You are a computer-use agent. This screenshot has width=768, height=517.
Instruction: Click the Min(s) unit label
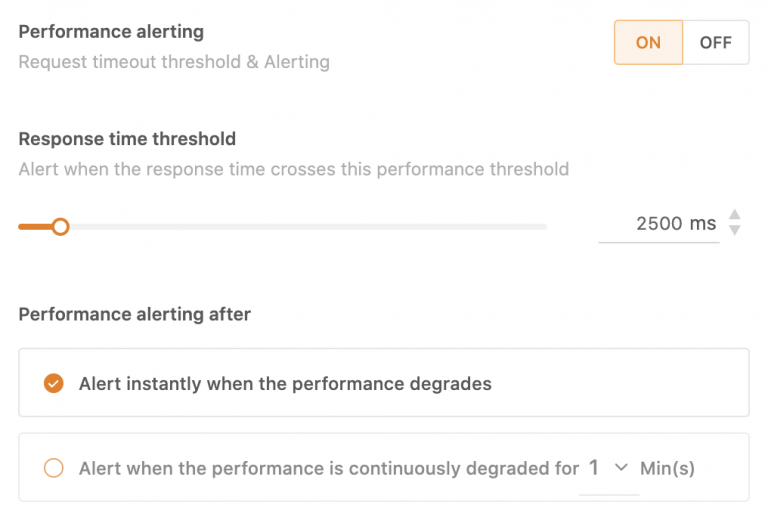point(667,469)
